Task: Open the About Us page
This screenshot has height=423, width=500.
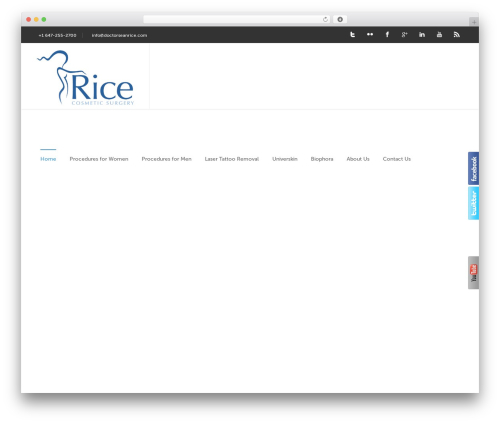Action: click(358, 159)
